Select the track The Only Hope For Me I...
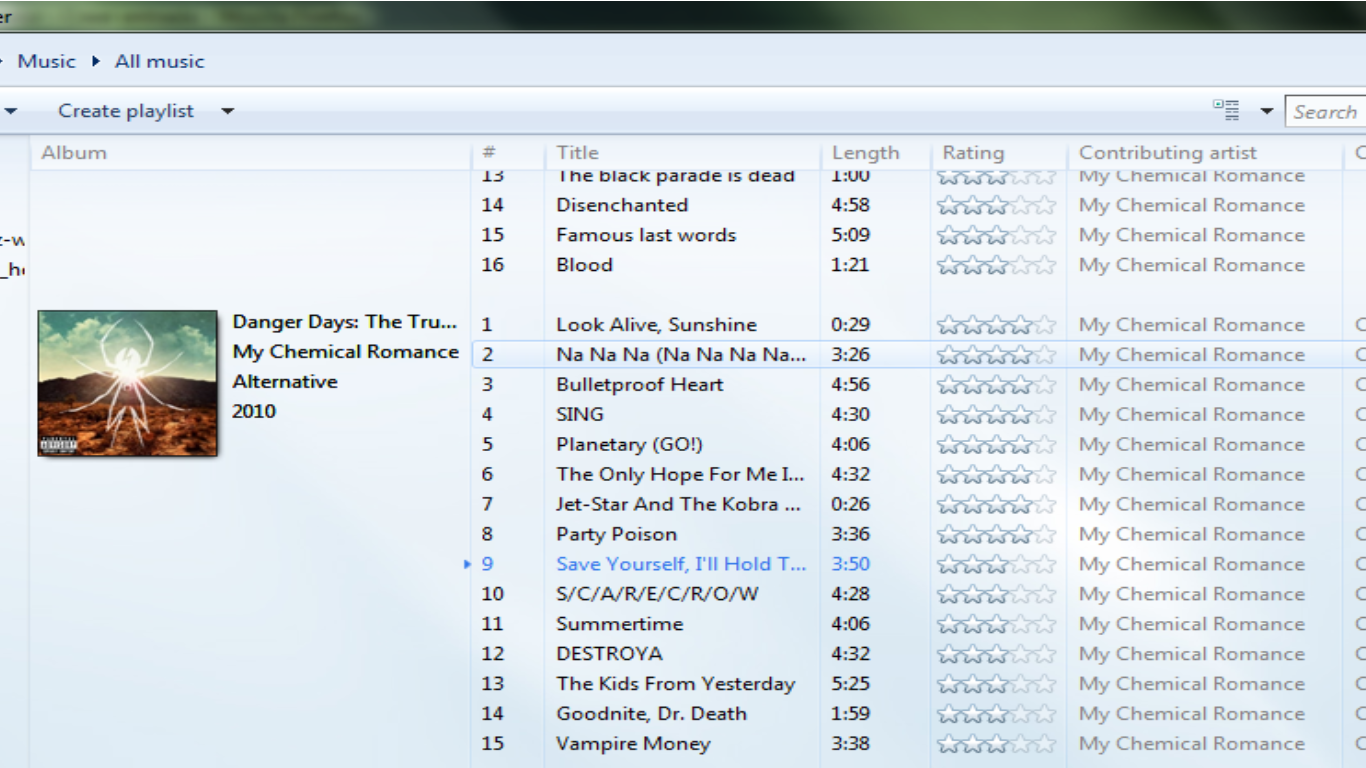Image resolution: width=1366 pixels, height=768 pixels. click(680, 475)
